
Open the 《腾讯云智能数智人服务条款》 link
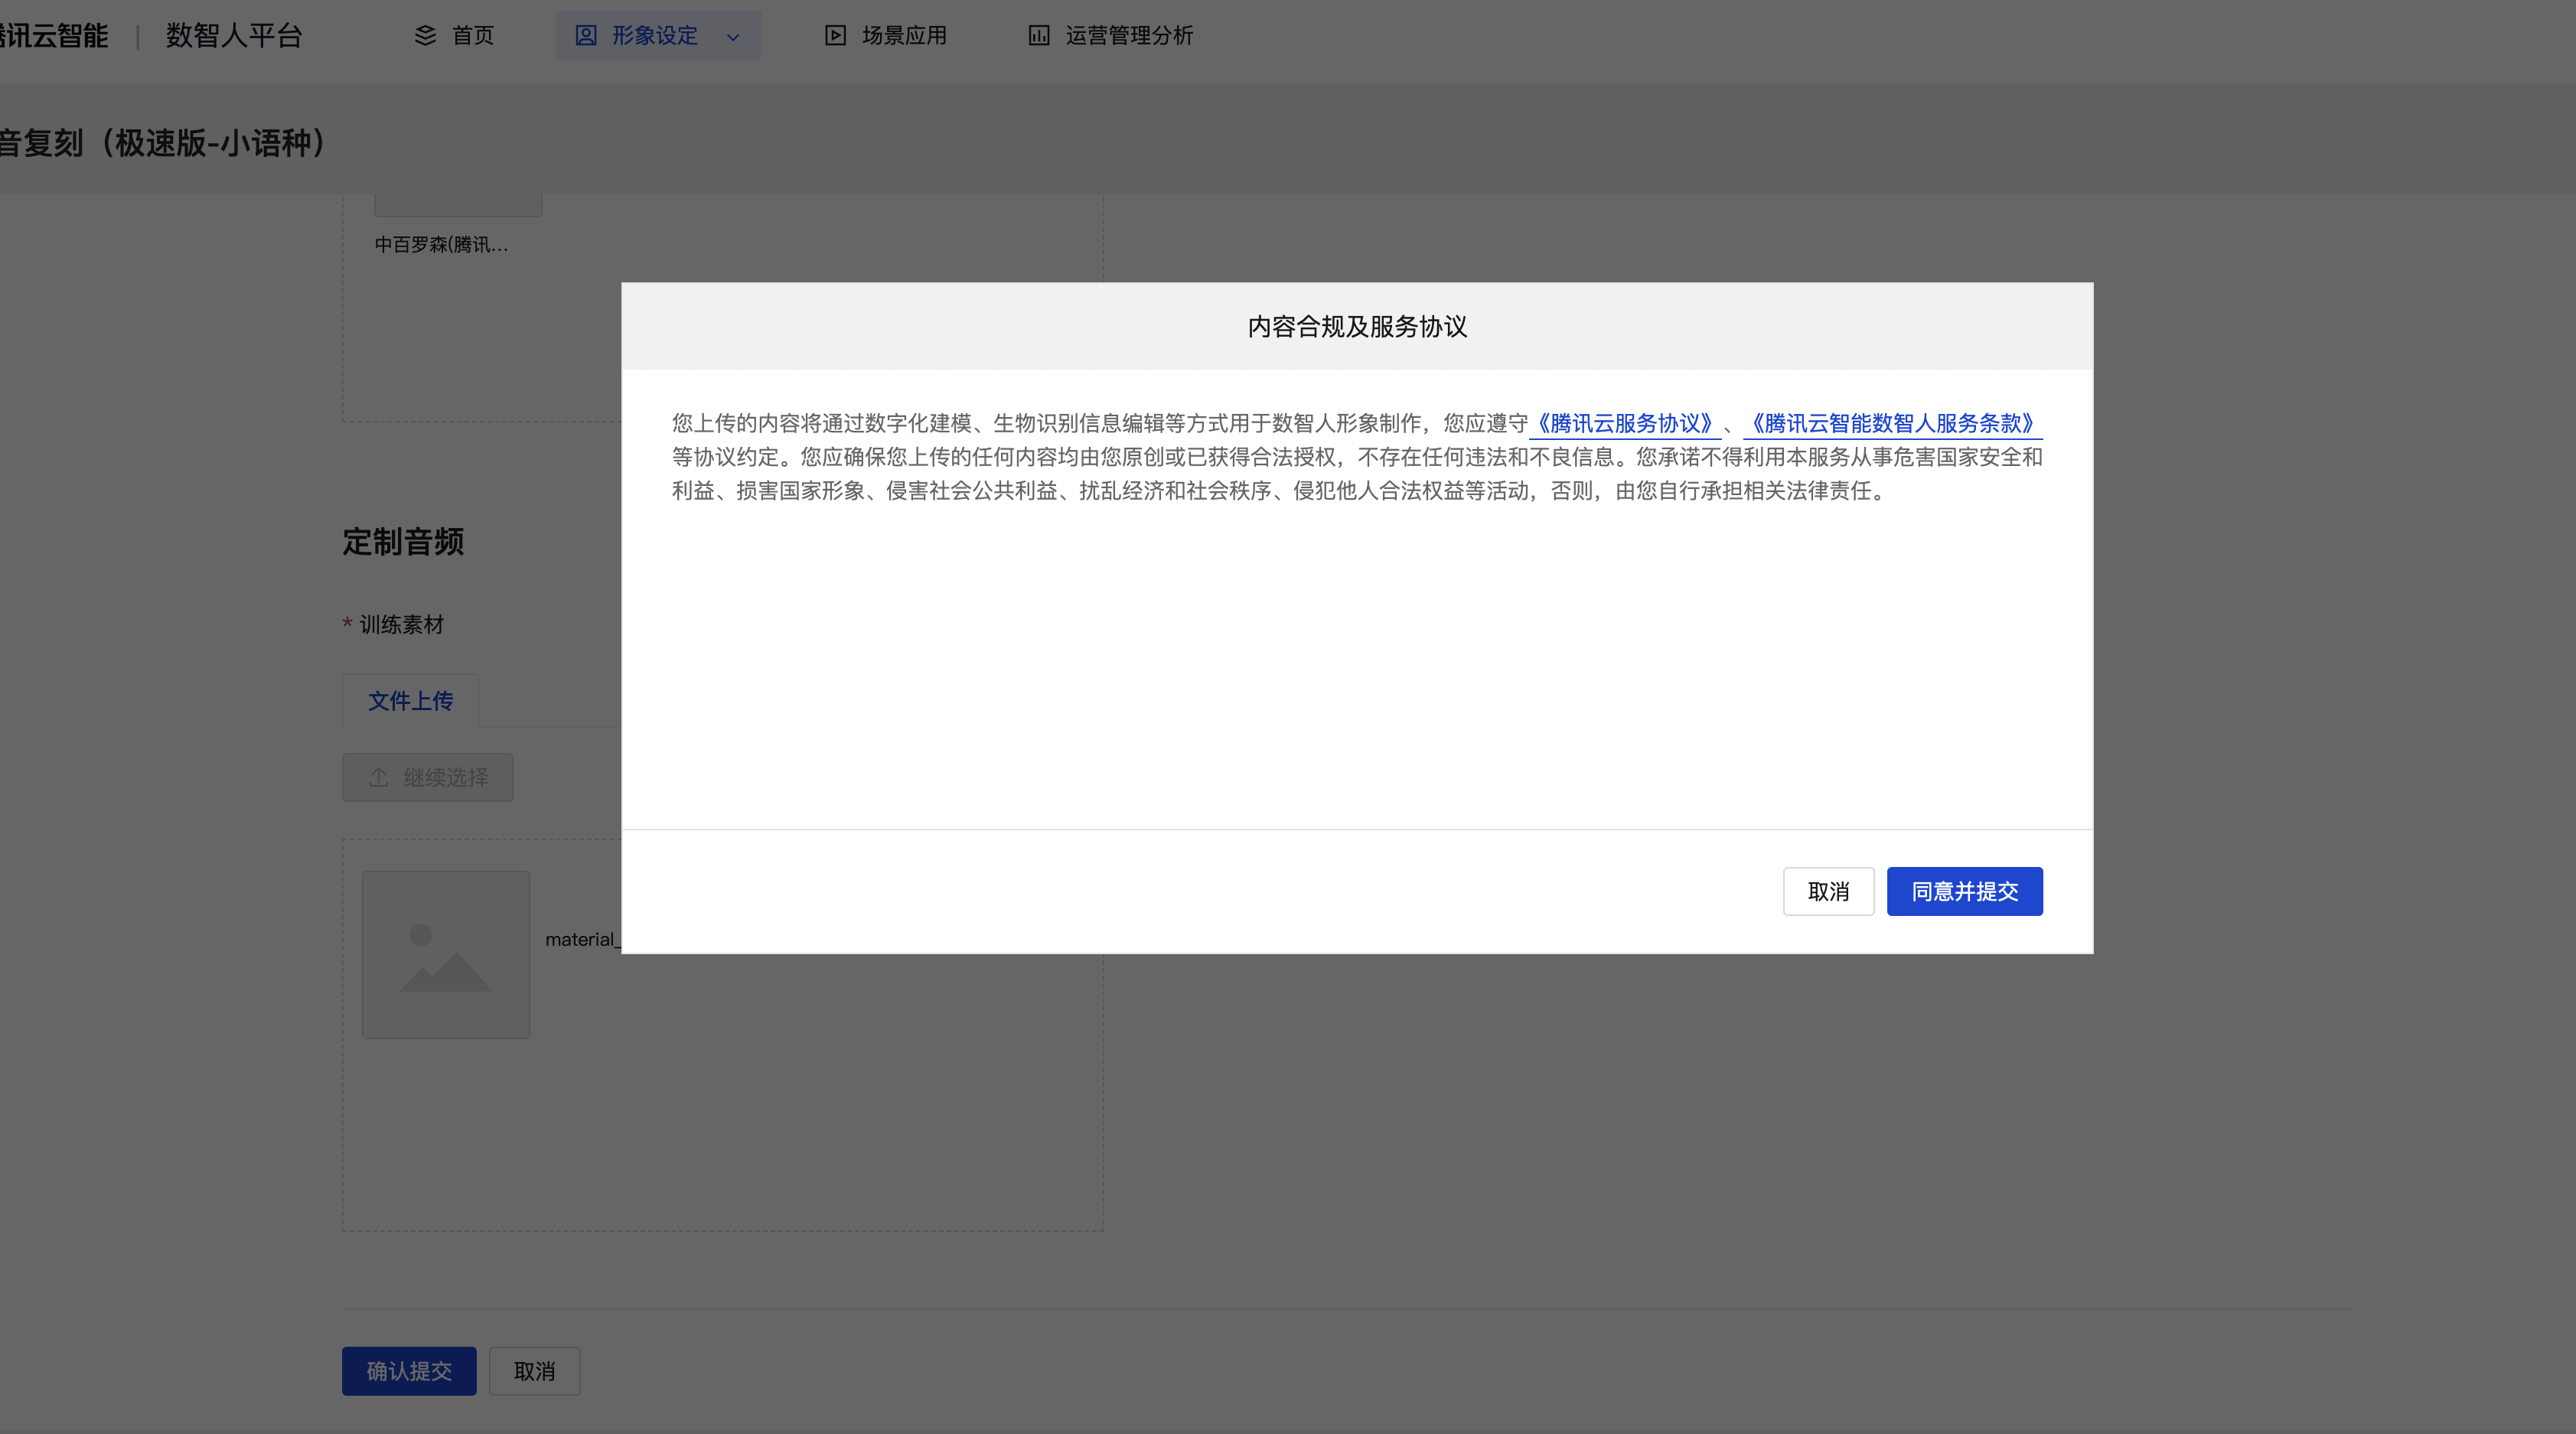(x=1892, y=423)
